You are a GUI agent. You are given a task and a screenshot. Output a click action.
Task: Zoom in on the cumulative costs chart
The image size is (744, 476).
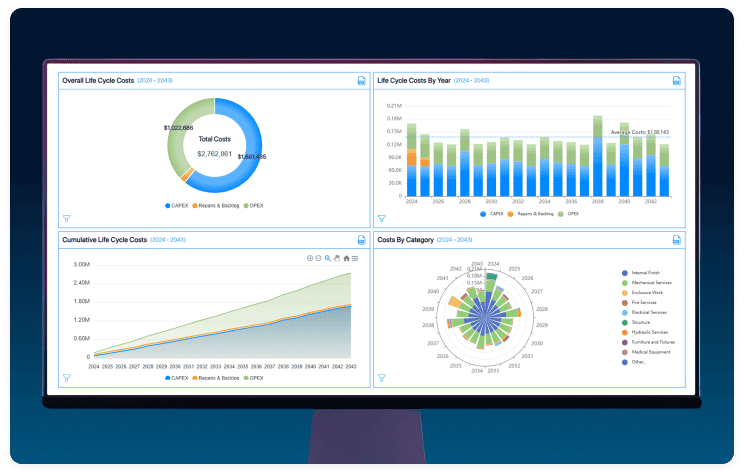310,258
